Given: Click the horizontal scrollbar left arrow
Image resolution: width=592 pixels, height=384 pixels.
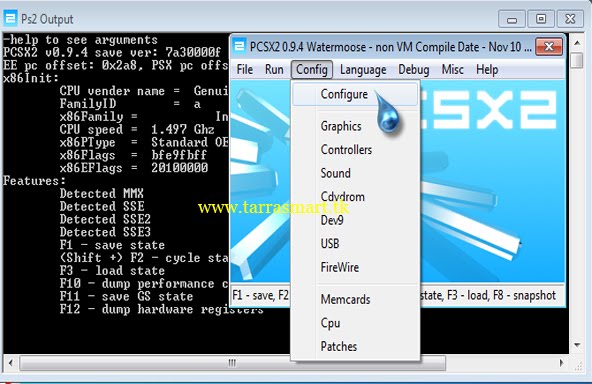Looking at the screenshot, I should pyautogui.click(x=11, y=363).
